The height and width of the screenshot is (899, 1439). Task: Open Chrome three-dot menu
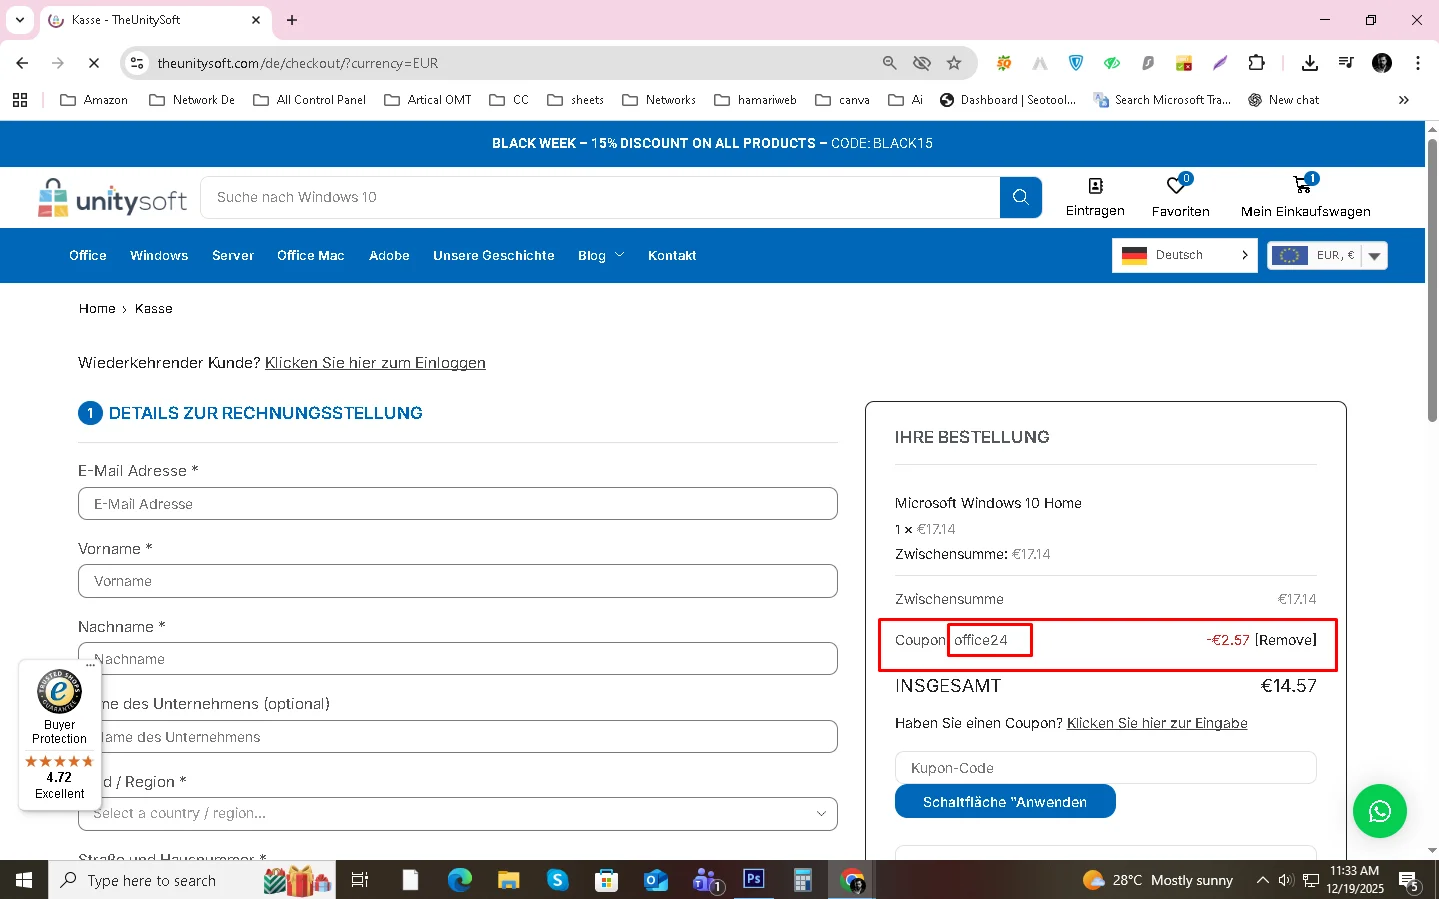point(1417,63)
